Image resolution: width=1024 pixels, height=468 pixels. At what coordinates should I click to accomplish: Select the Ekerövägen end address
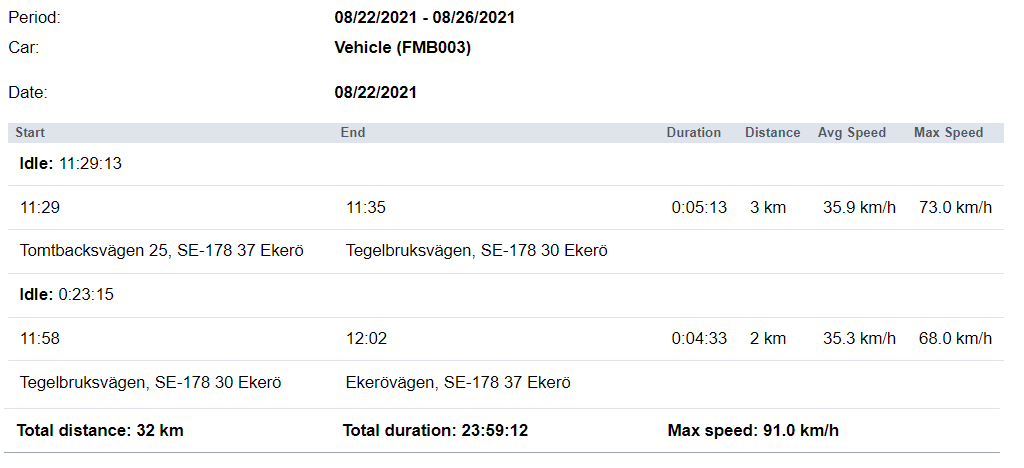pos(458,383)
